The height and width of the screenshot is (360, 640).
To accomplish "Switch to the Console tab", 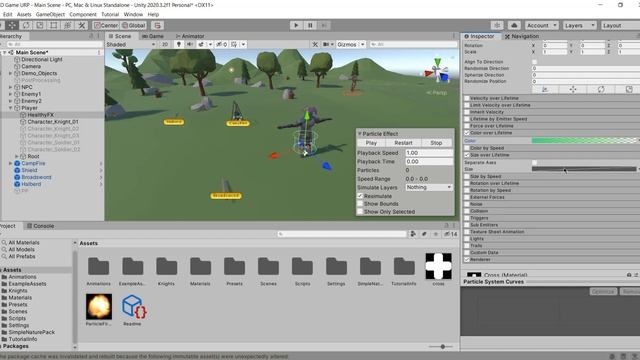I will (40, 226).
